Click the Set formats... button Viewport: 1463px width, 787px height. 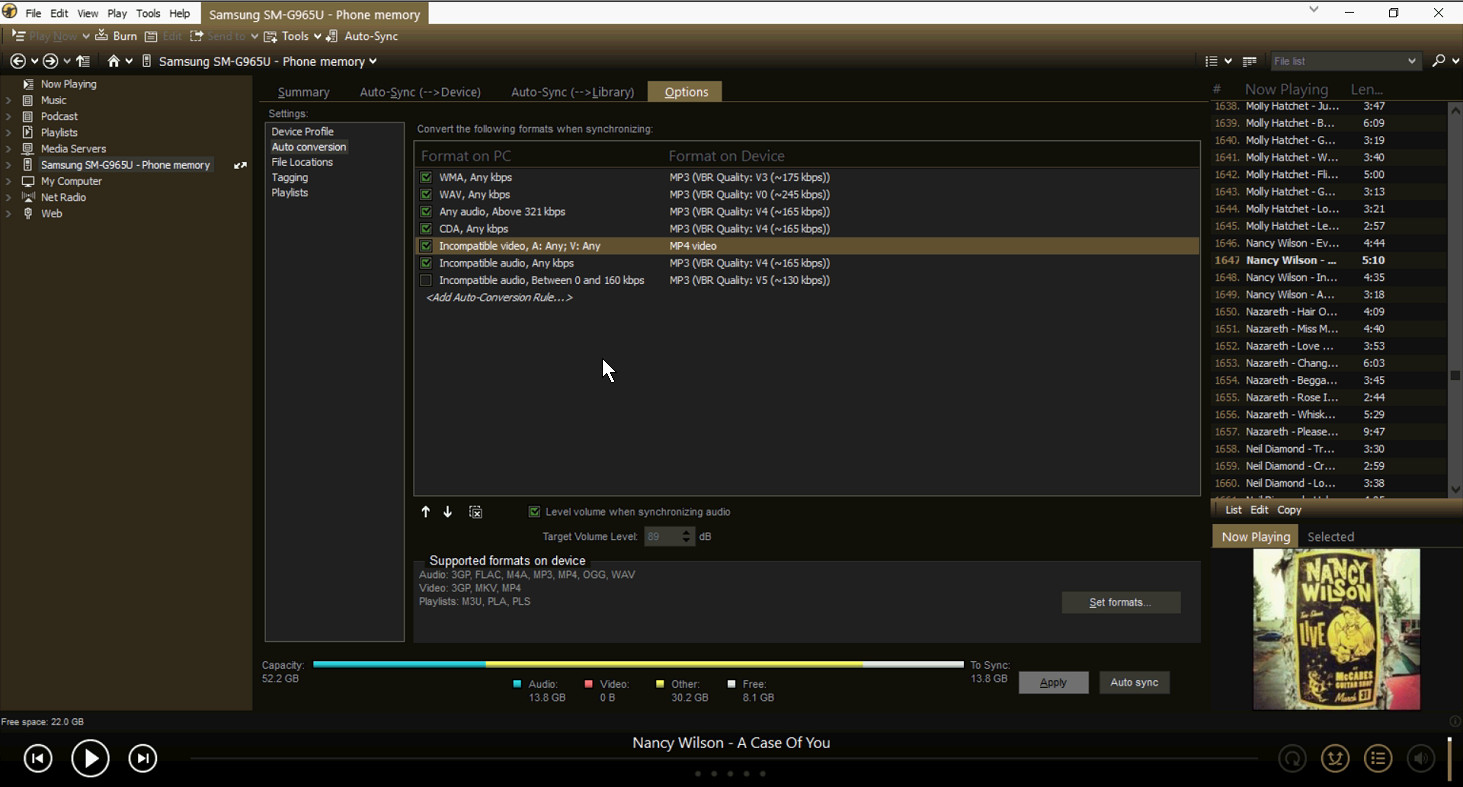[x=1120, y=602]
